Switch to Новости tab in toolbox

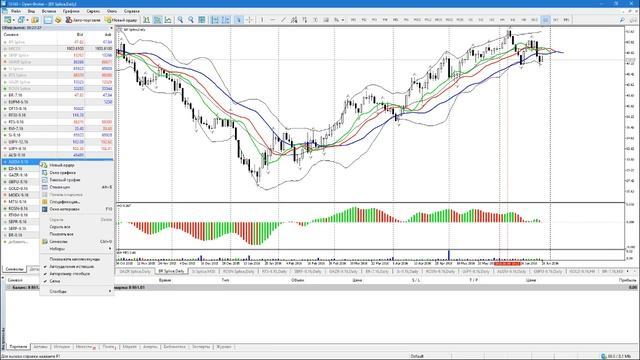coord(84,347)
